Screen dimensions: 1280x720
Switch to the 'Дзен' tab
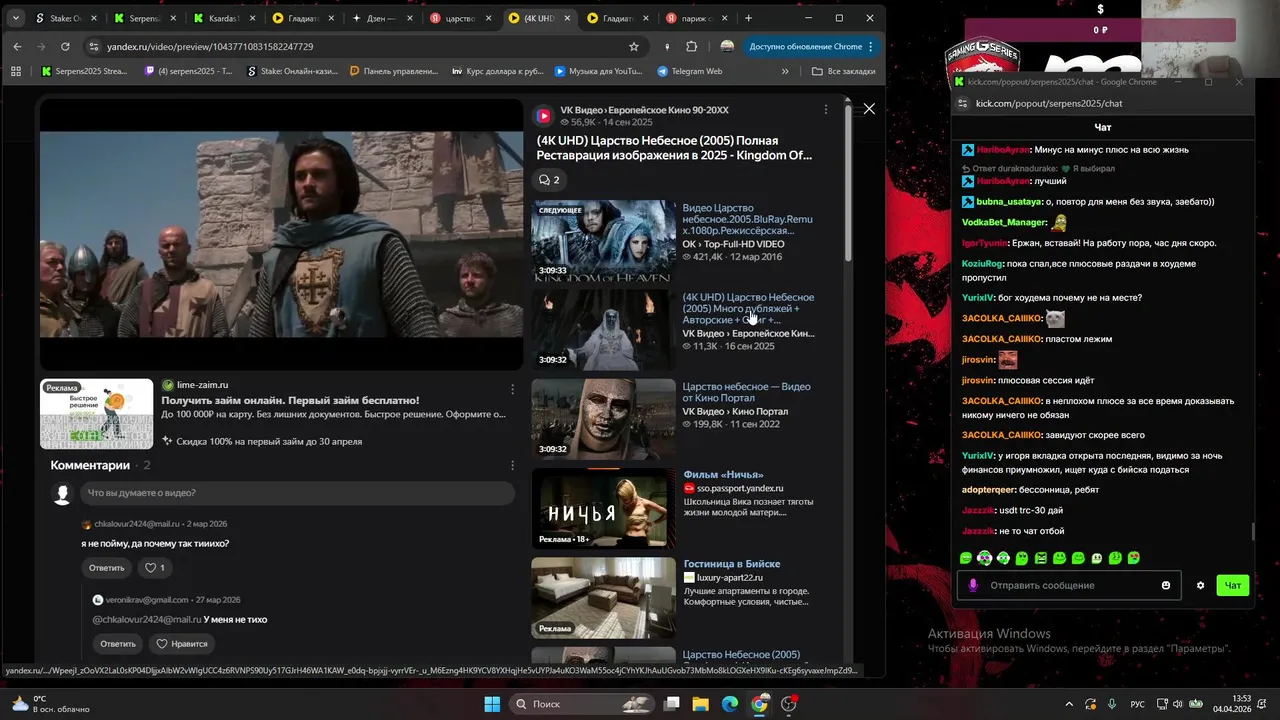point(384,18)
